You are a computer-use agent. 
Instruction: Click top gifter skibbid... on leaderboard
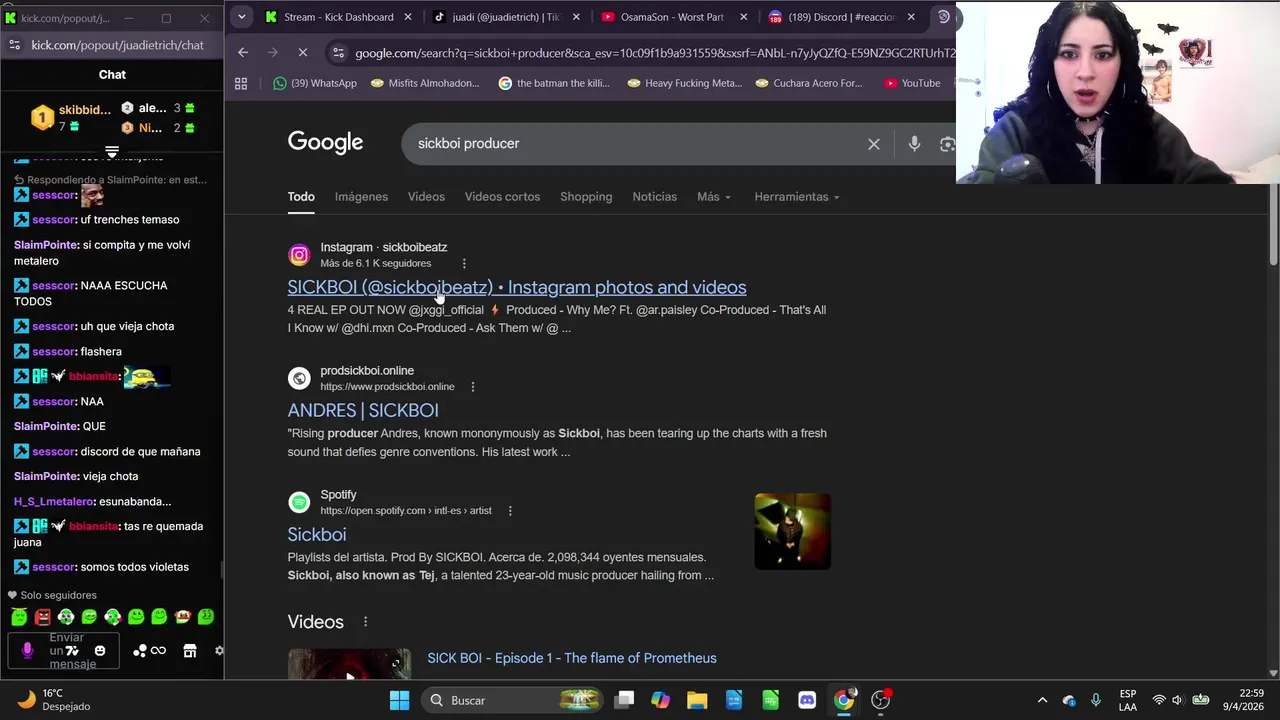point(72,117)
